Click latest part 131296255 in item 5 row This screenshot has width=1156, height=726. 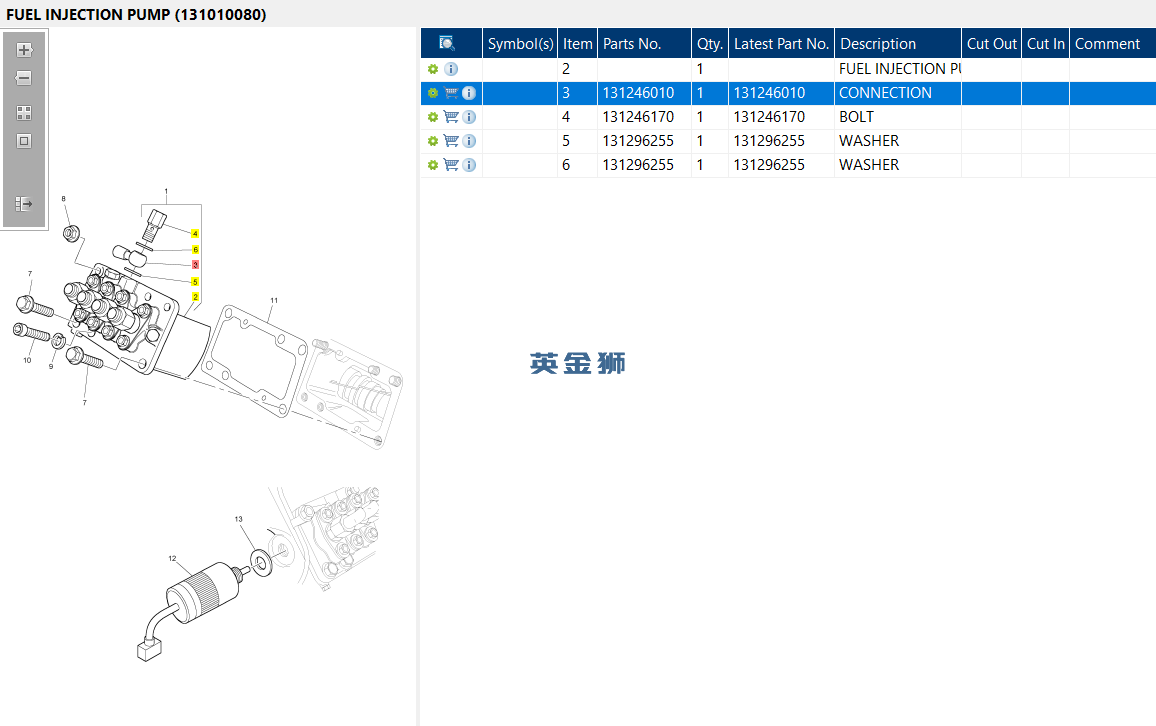coord(781,141)
